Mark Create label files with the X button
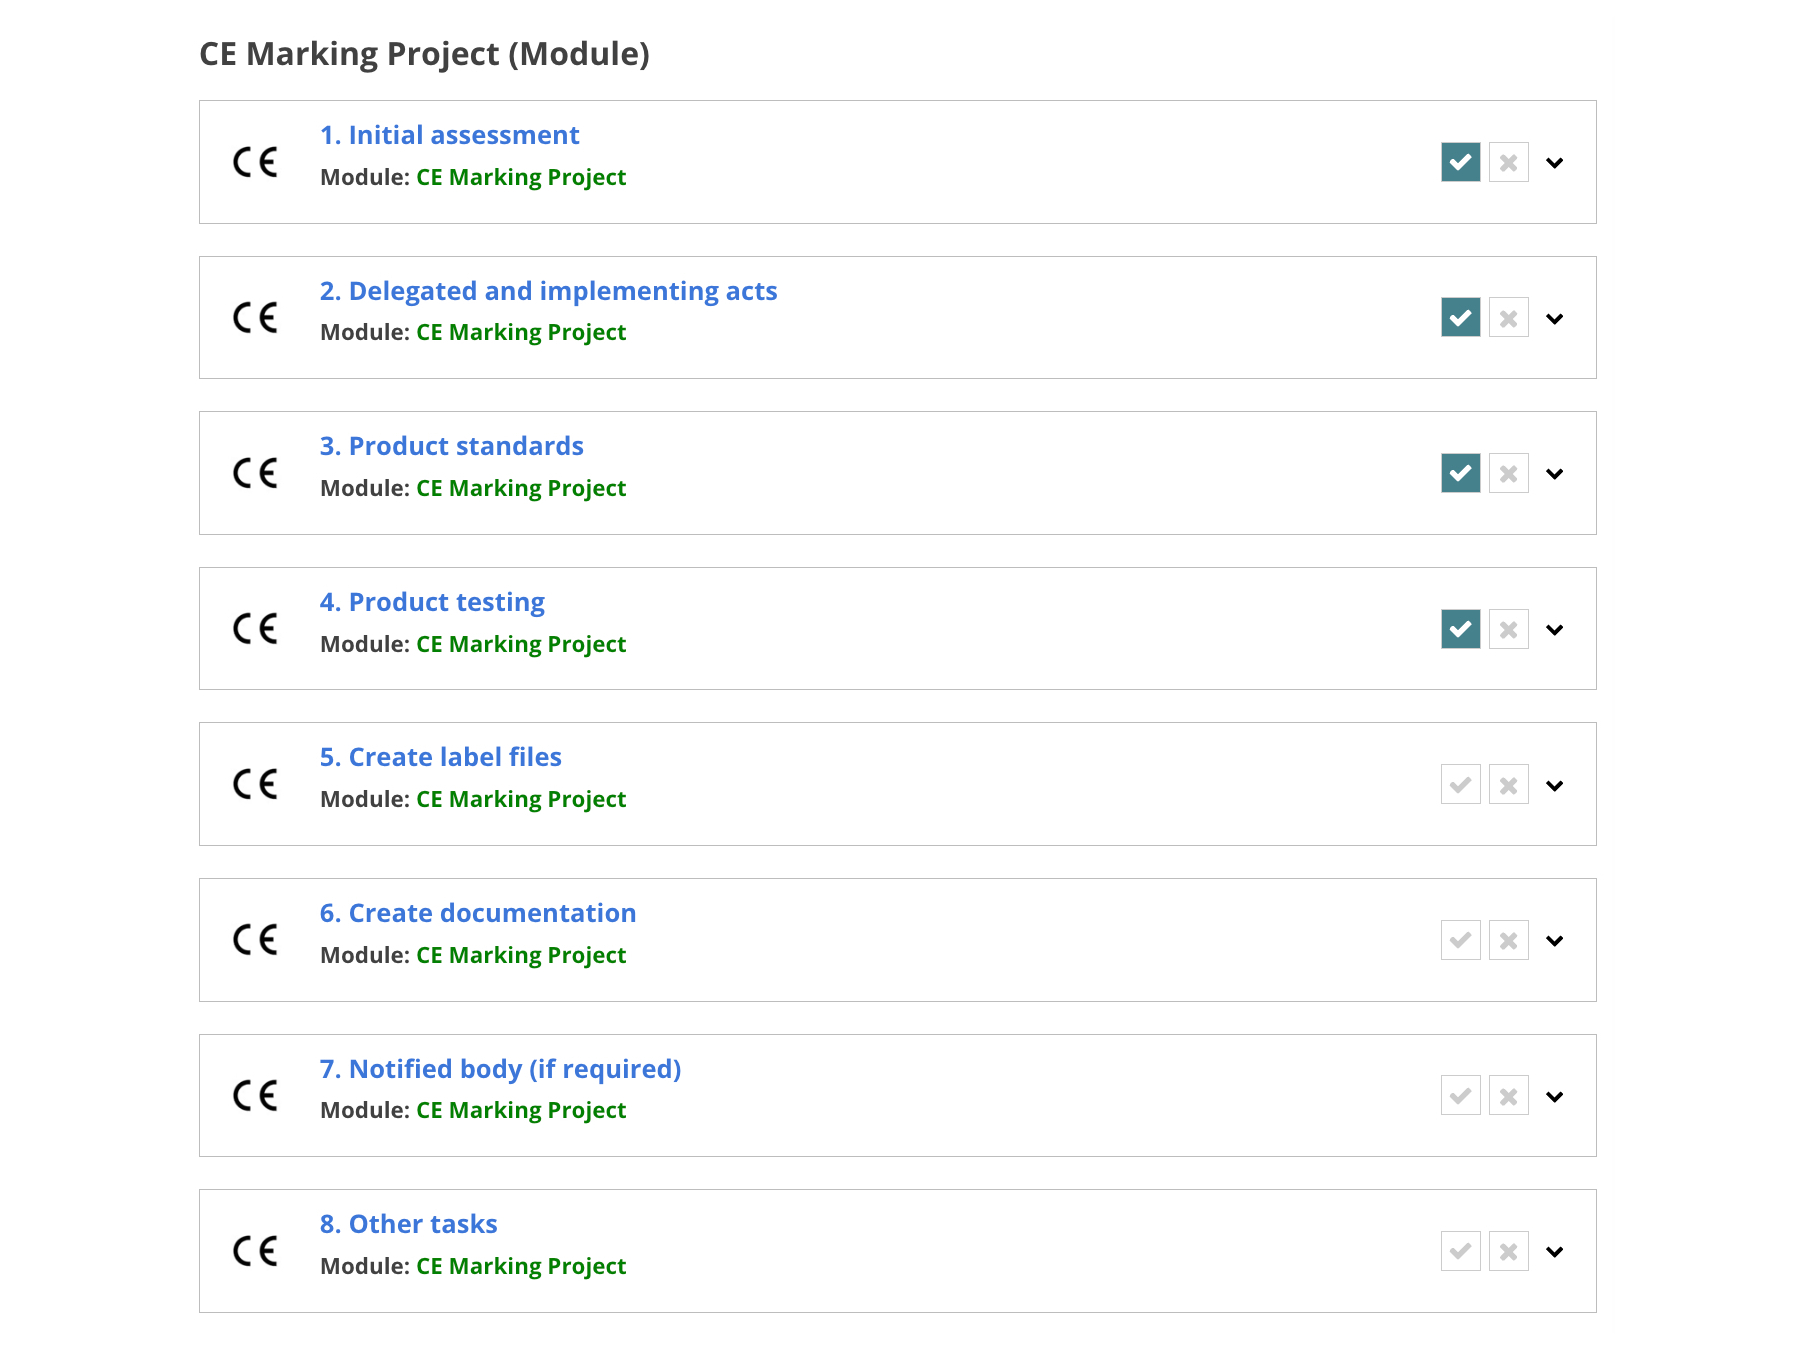1795x1350 pixels. 1509,785
